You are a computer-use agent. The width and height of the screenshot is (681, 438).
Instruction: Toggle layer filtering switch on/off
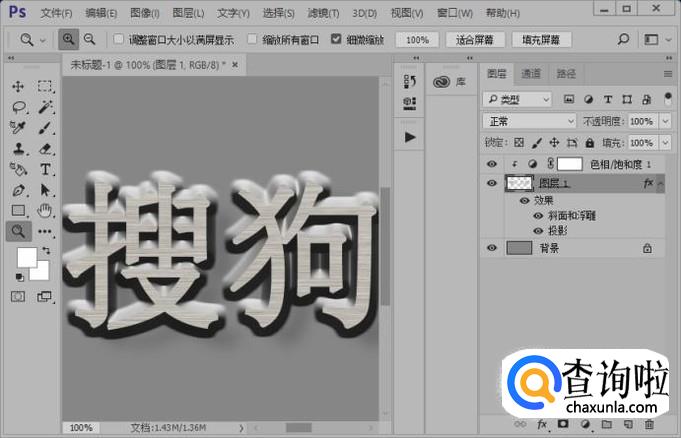tap(668, 98)
